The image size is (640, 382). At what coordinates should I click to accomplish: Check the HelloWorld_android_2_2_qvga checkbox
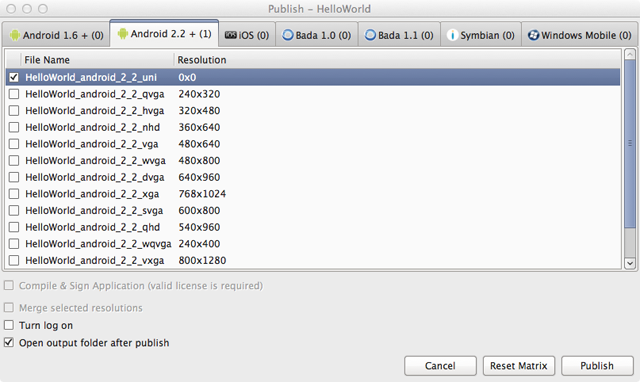[x=14, y=94]
